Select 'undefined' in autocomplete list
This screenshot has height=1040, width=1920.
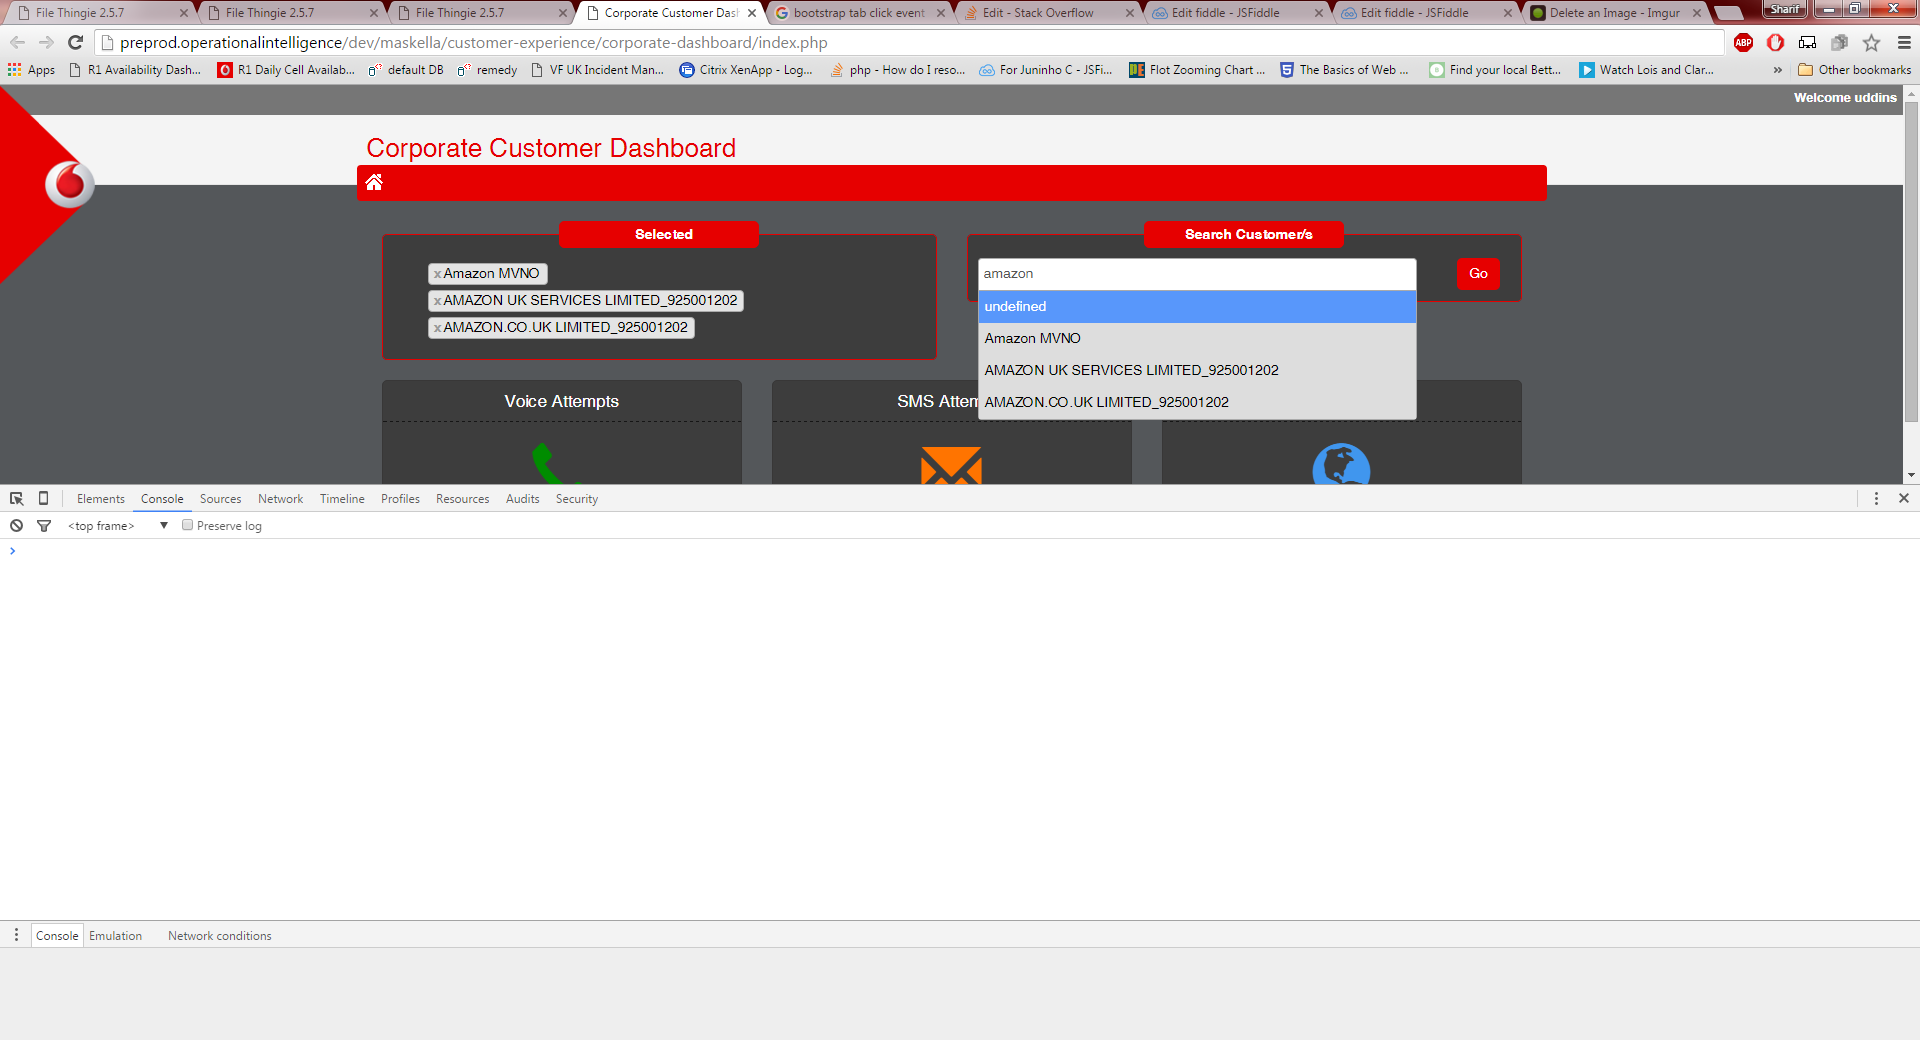(x=1197, y=307)
